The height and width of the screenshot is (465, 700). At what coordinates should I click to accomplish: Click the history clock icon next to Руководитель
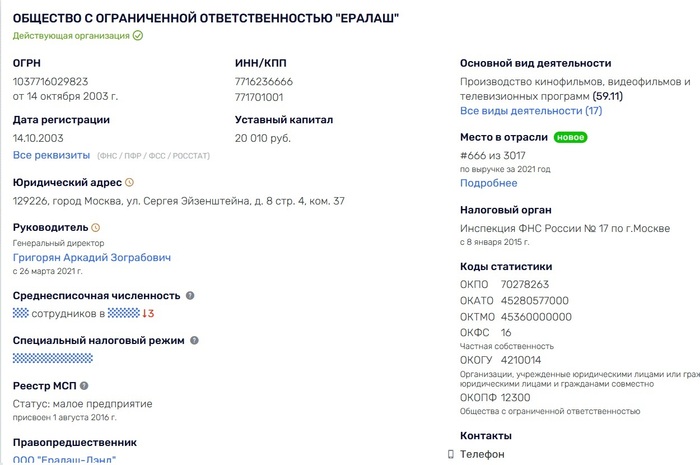[x=96, y=227]
